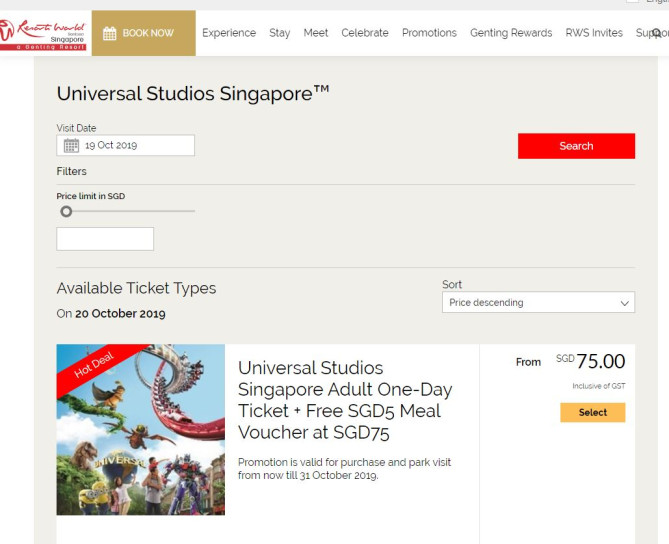The width and height of the screenshot is (669, 544).
Task: Expand the Price descending sort box
Action: pyautogui.click(x=538, y=303)
